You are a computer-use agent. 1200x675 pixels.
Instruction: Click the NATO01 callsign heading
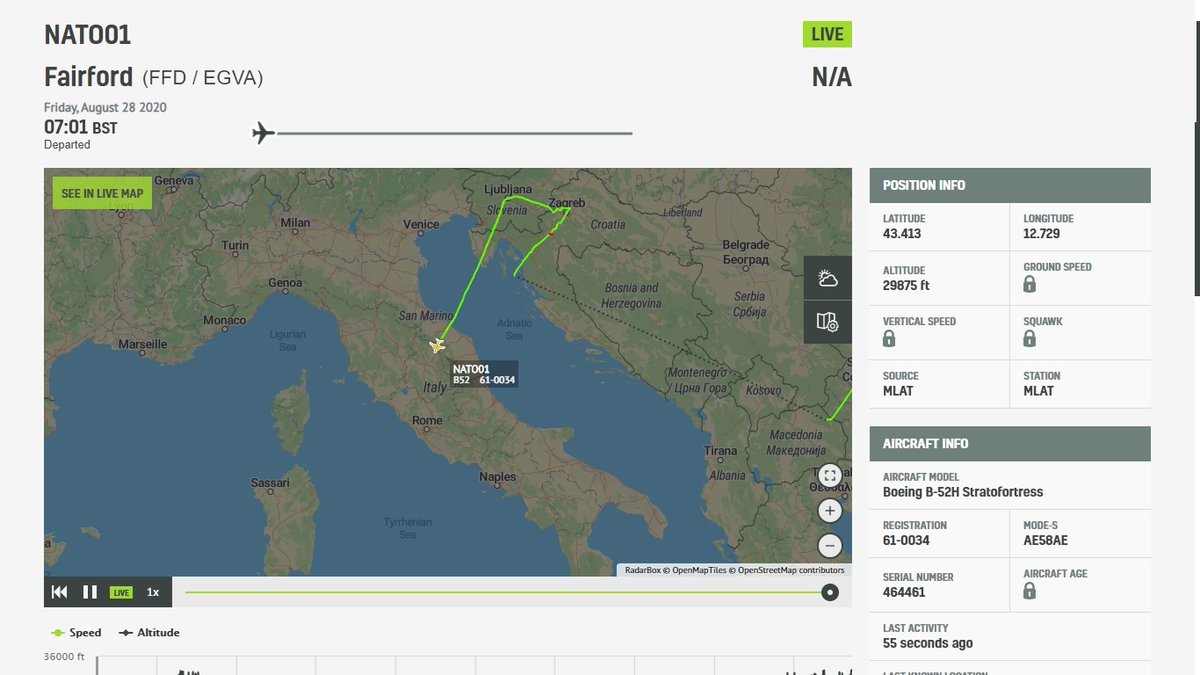(88, 35)
